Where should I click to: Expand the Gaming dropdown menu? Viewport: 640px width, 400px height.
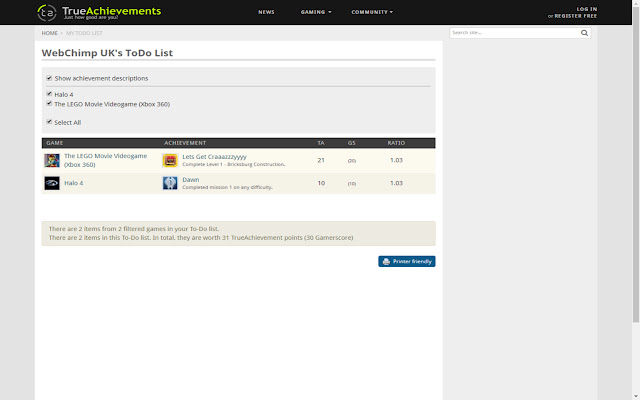pyautogui.click(x=316, y=12)
